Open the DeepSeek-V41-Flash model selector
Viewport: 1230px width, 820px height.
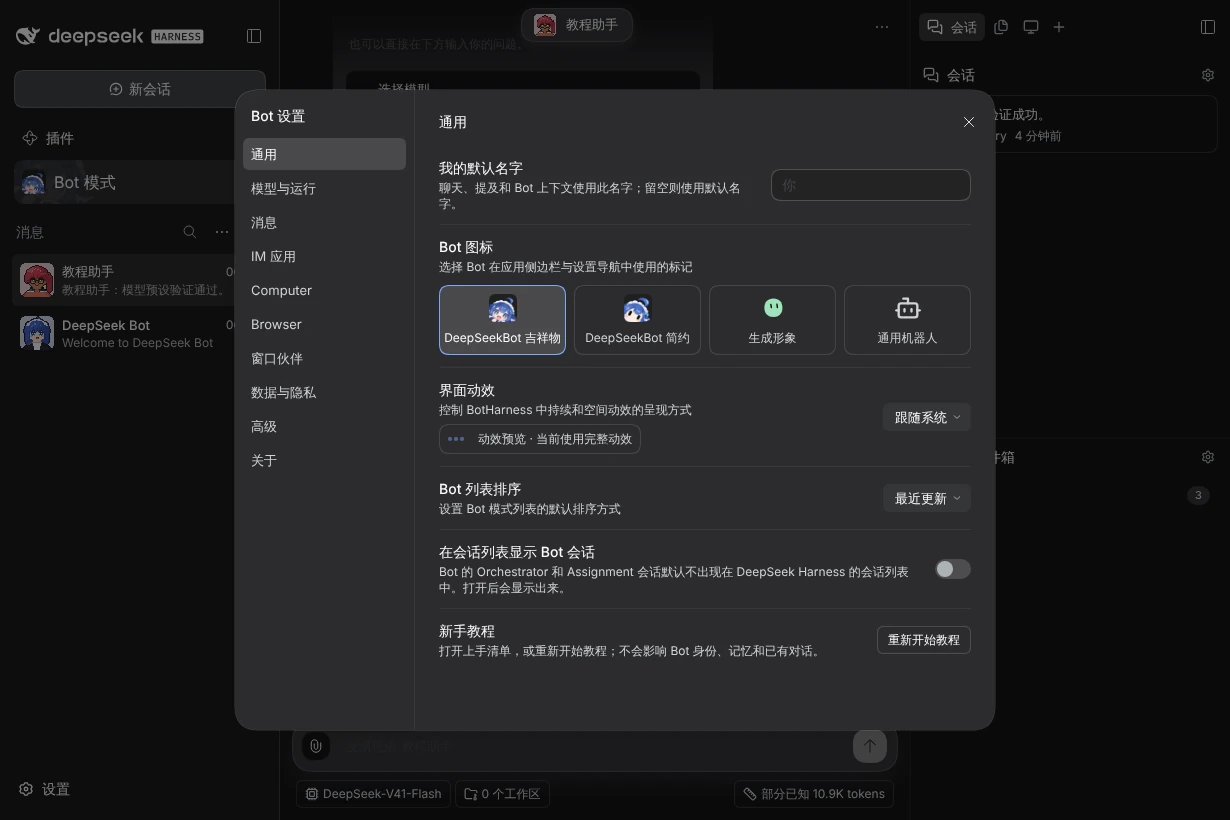(373, 794)
